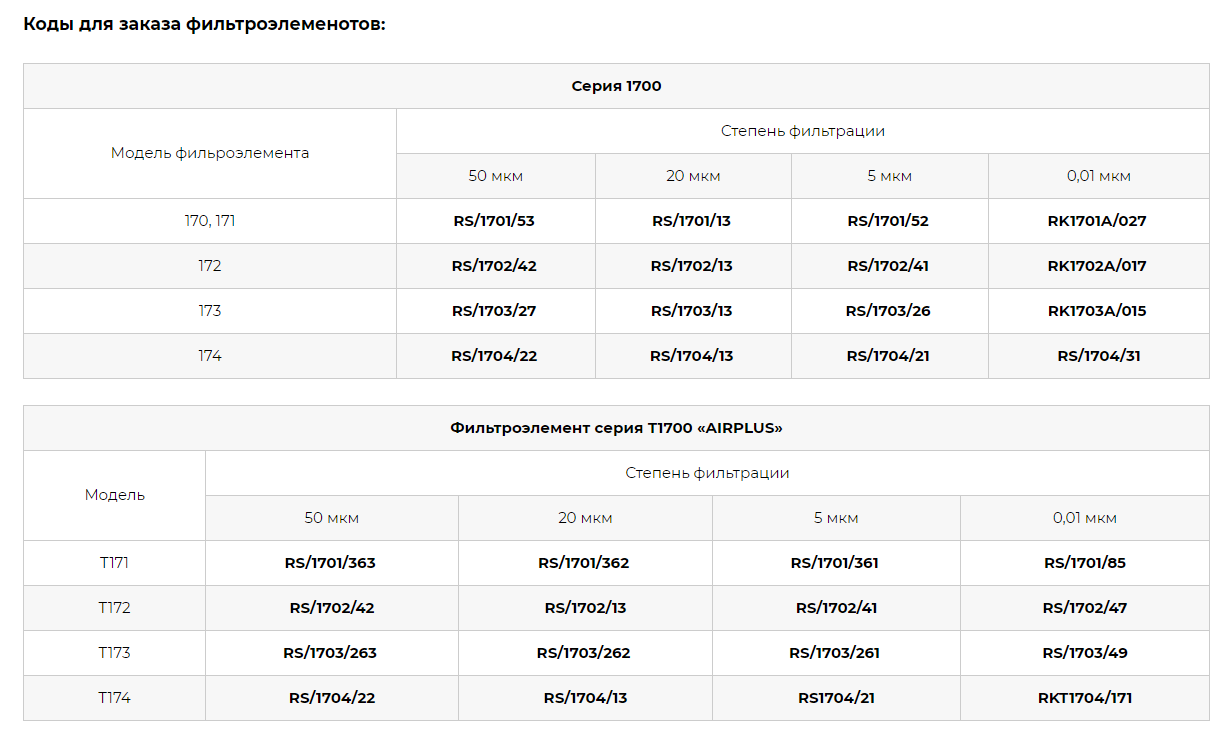Click the Серия 1700 table header

(616, 86)
